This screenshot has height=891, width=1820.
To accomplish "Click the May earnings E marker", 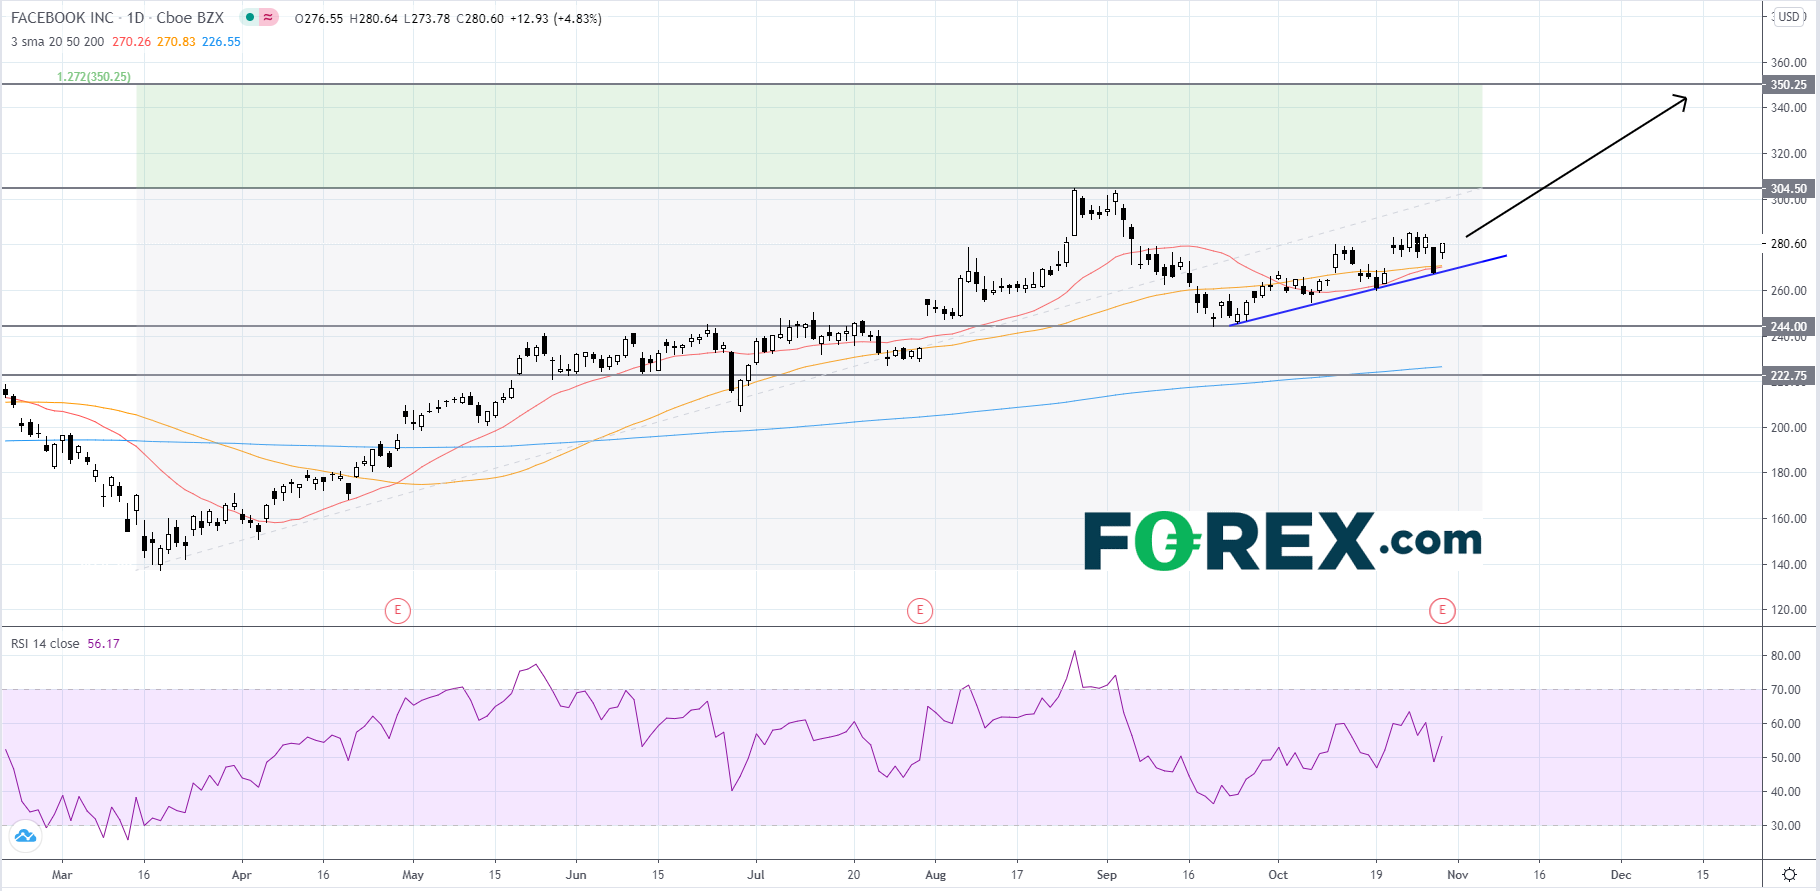I will pos(398,610).
